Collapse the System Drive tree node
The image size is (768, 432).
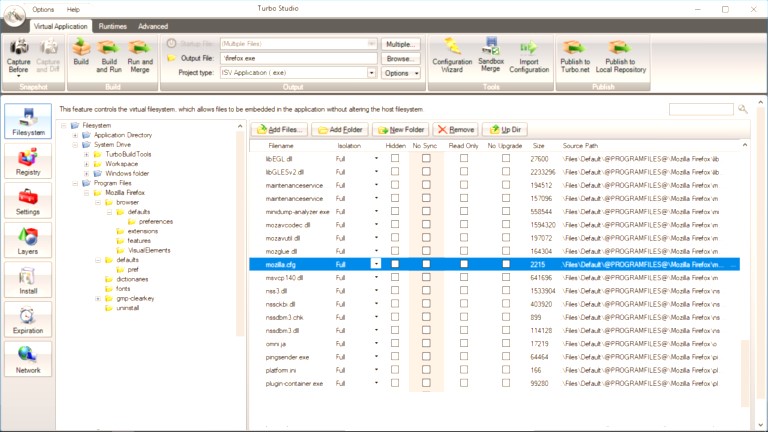coord(75,145)
